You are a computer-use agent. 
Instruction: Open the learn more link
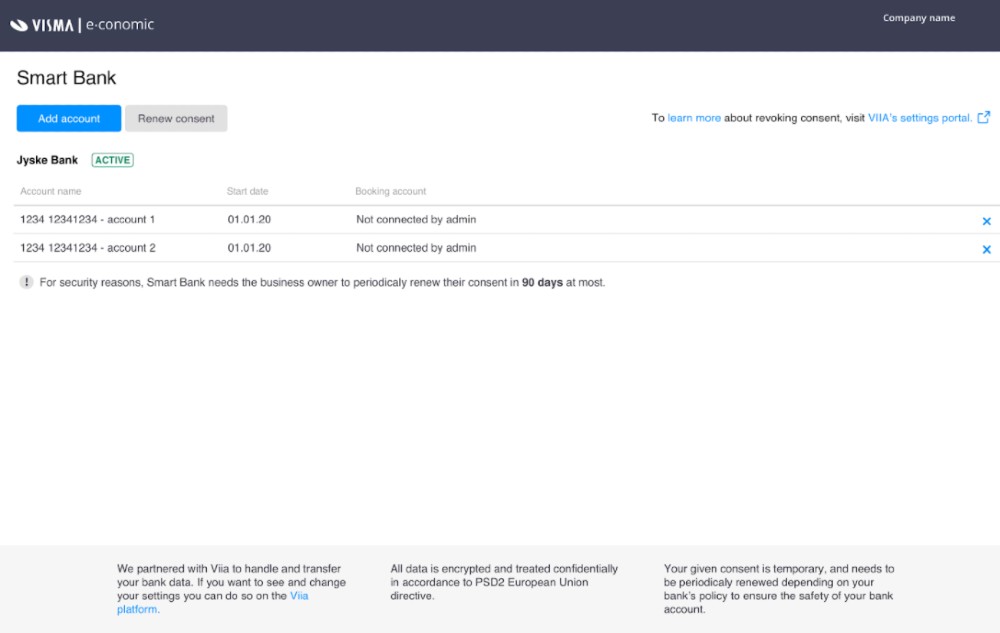694,118
